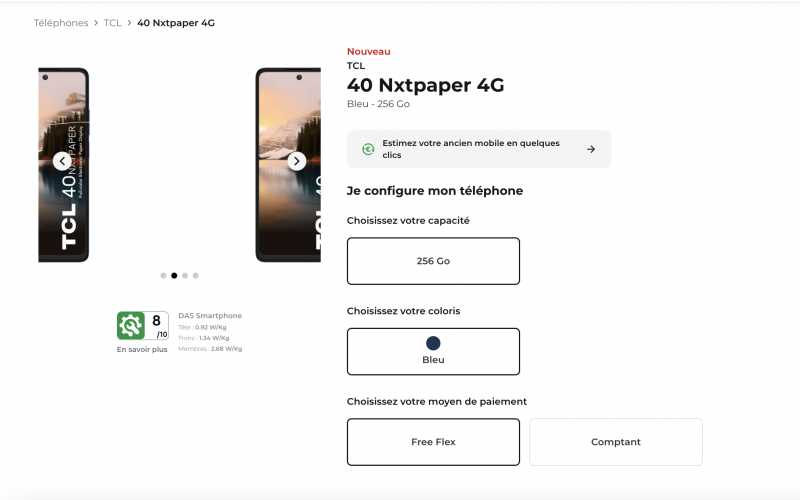Screen dimensions: 800x500
Task: Click the green repairability index icon
Action: 131,326
